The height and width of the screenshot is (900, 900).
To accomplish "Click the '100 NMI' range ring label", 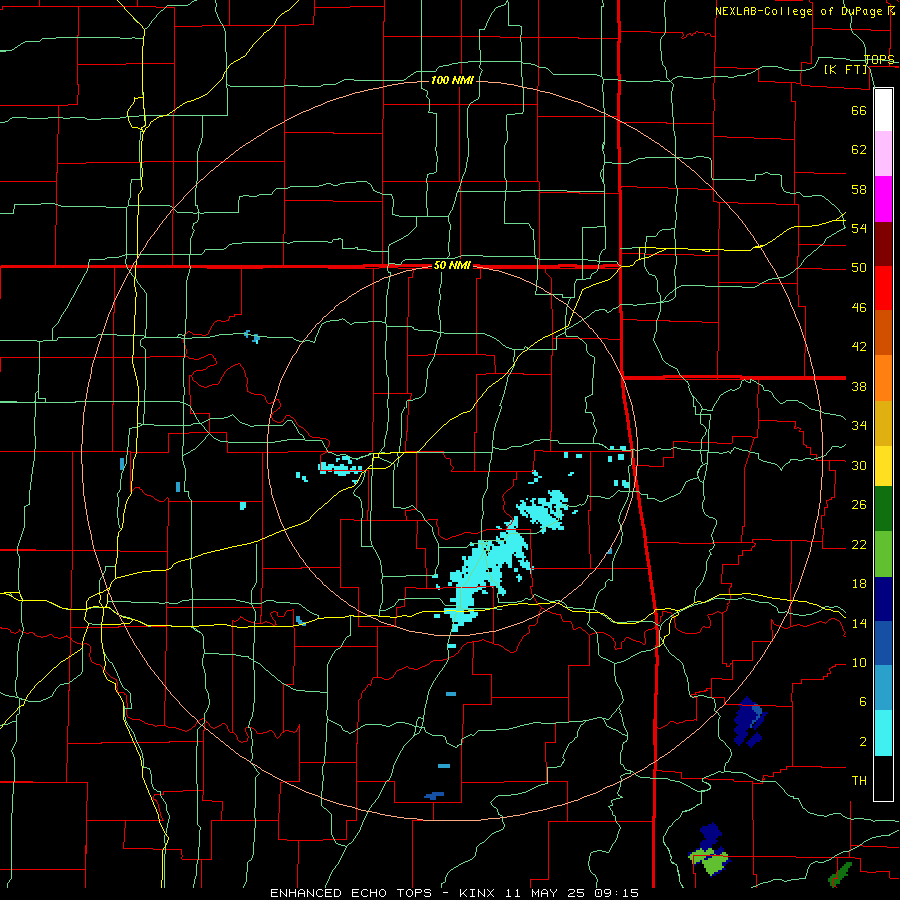I will 452,80.
